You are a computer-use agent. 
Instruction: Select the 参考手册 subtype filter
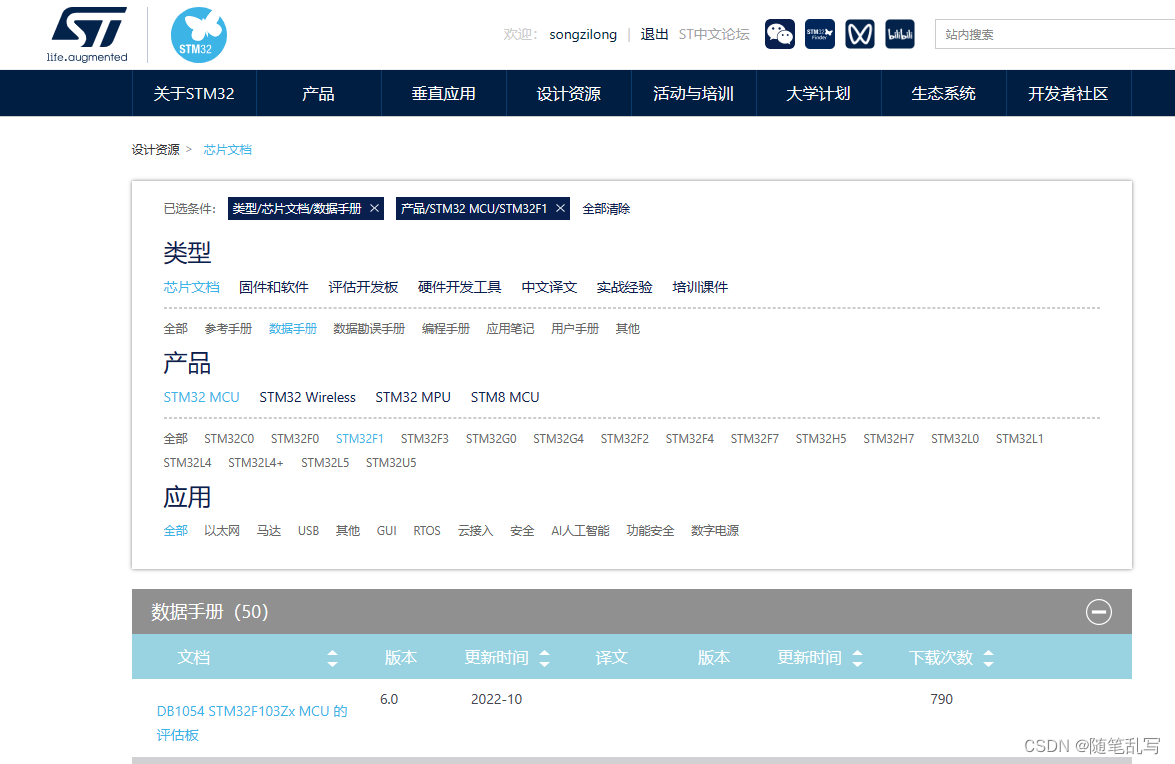[230, 328]
